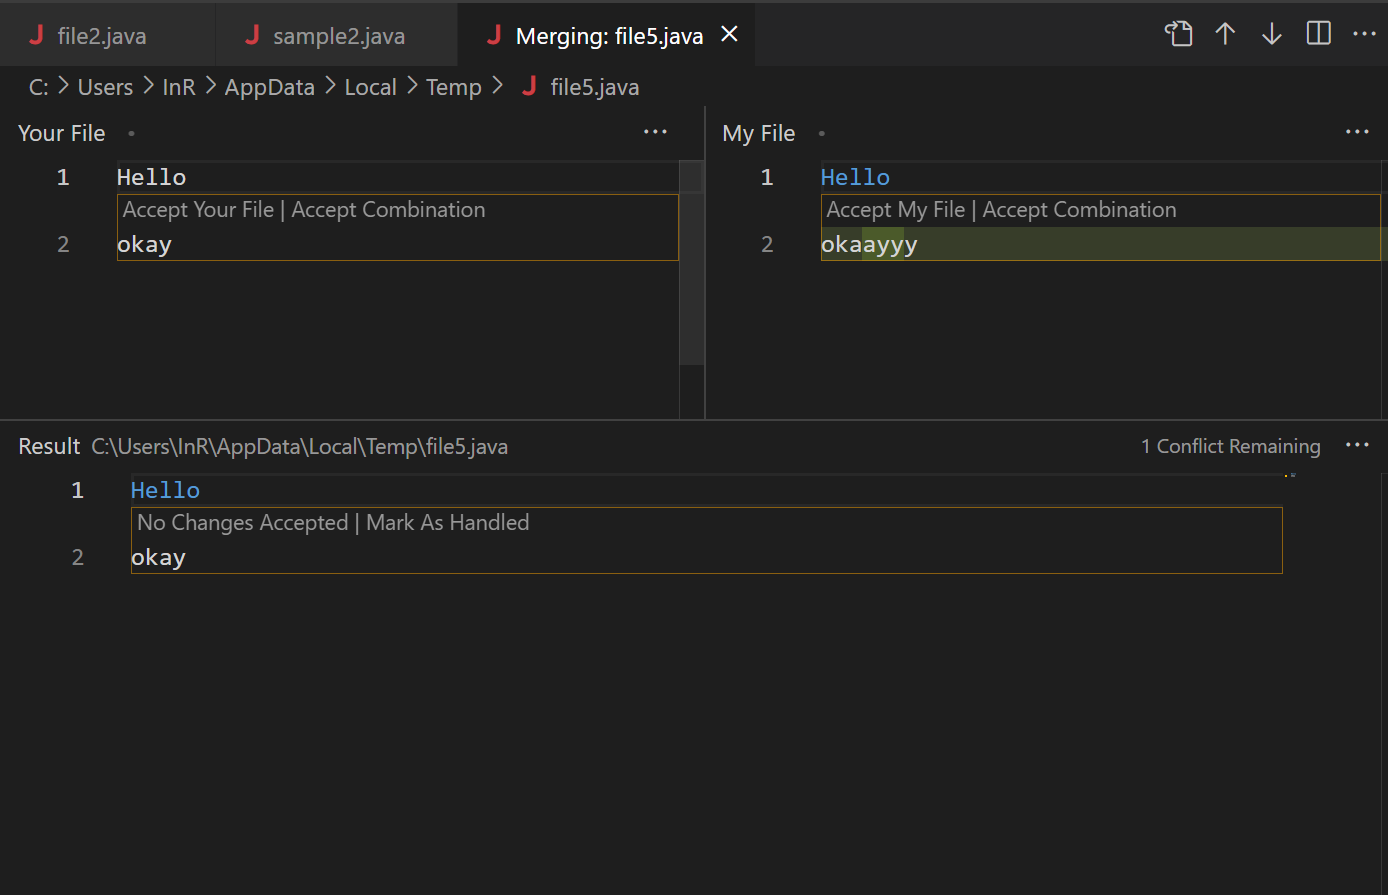The image size is (1388, 895).
Task: Open the InR breadcrumb segment
Action: pos(179,88)
